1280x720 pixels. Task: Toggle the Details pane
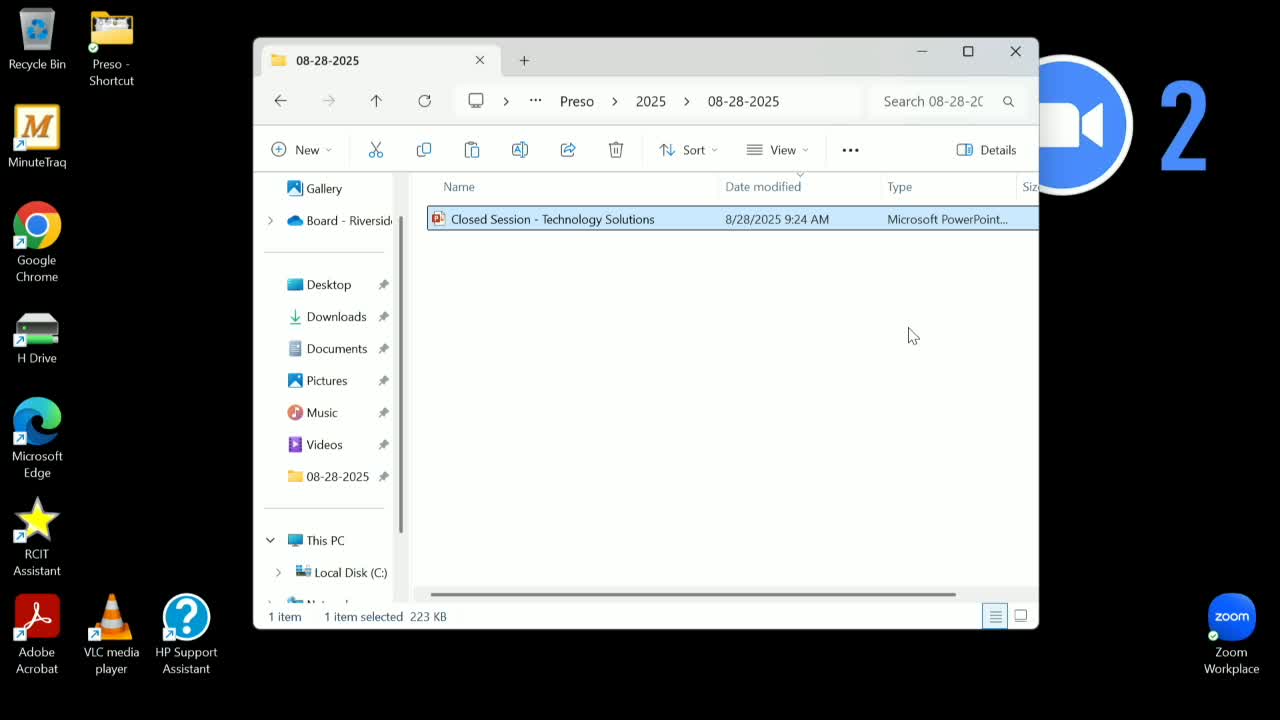coord(986,150)
